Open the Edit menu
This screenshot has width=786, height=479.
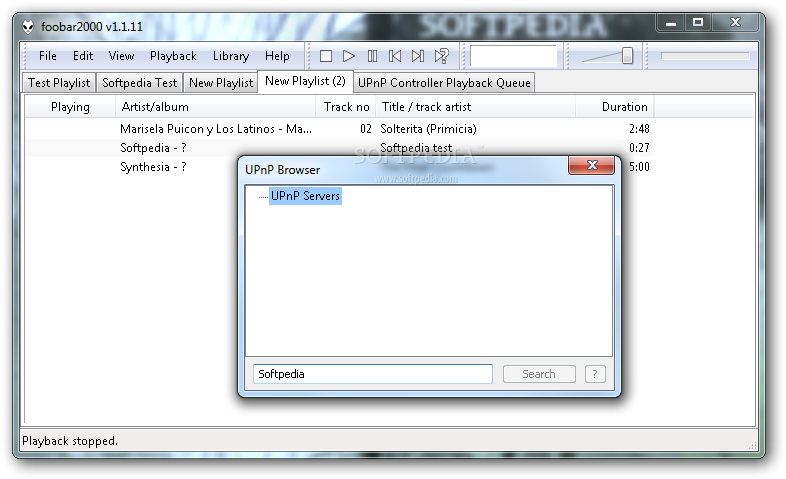click(83, 56)
